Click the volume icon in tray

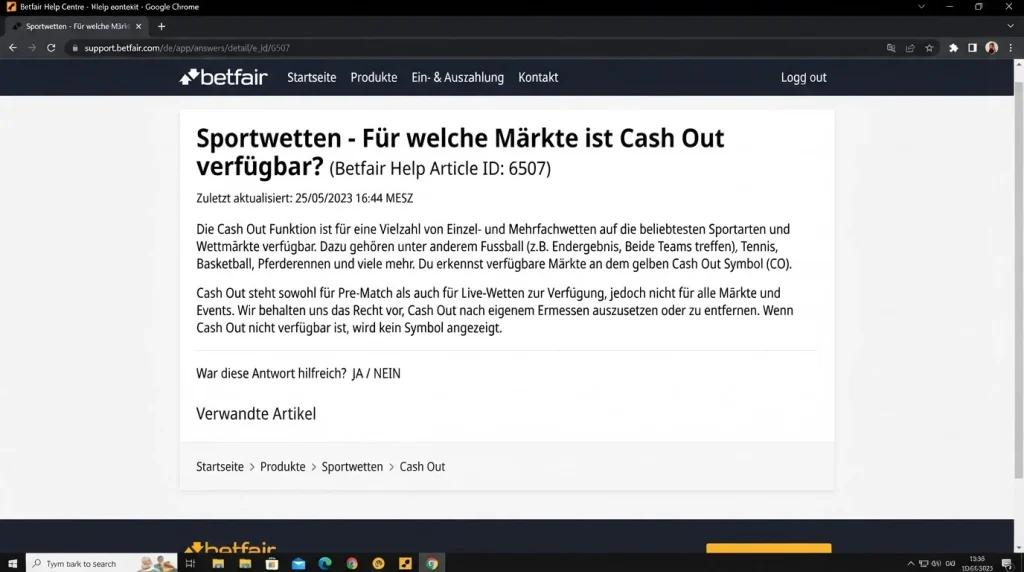pyautogui.click(x=936, y=563)
